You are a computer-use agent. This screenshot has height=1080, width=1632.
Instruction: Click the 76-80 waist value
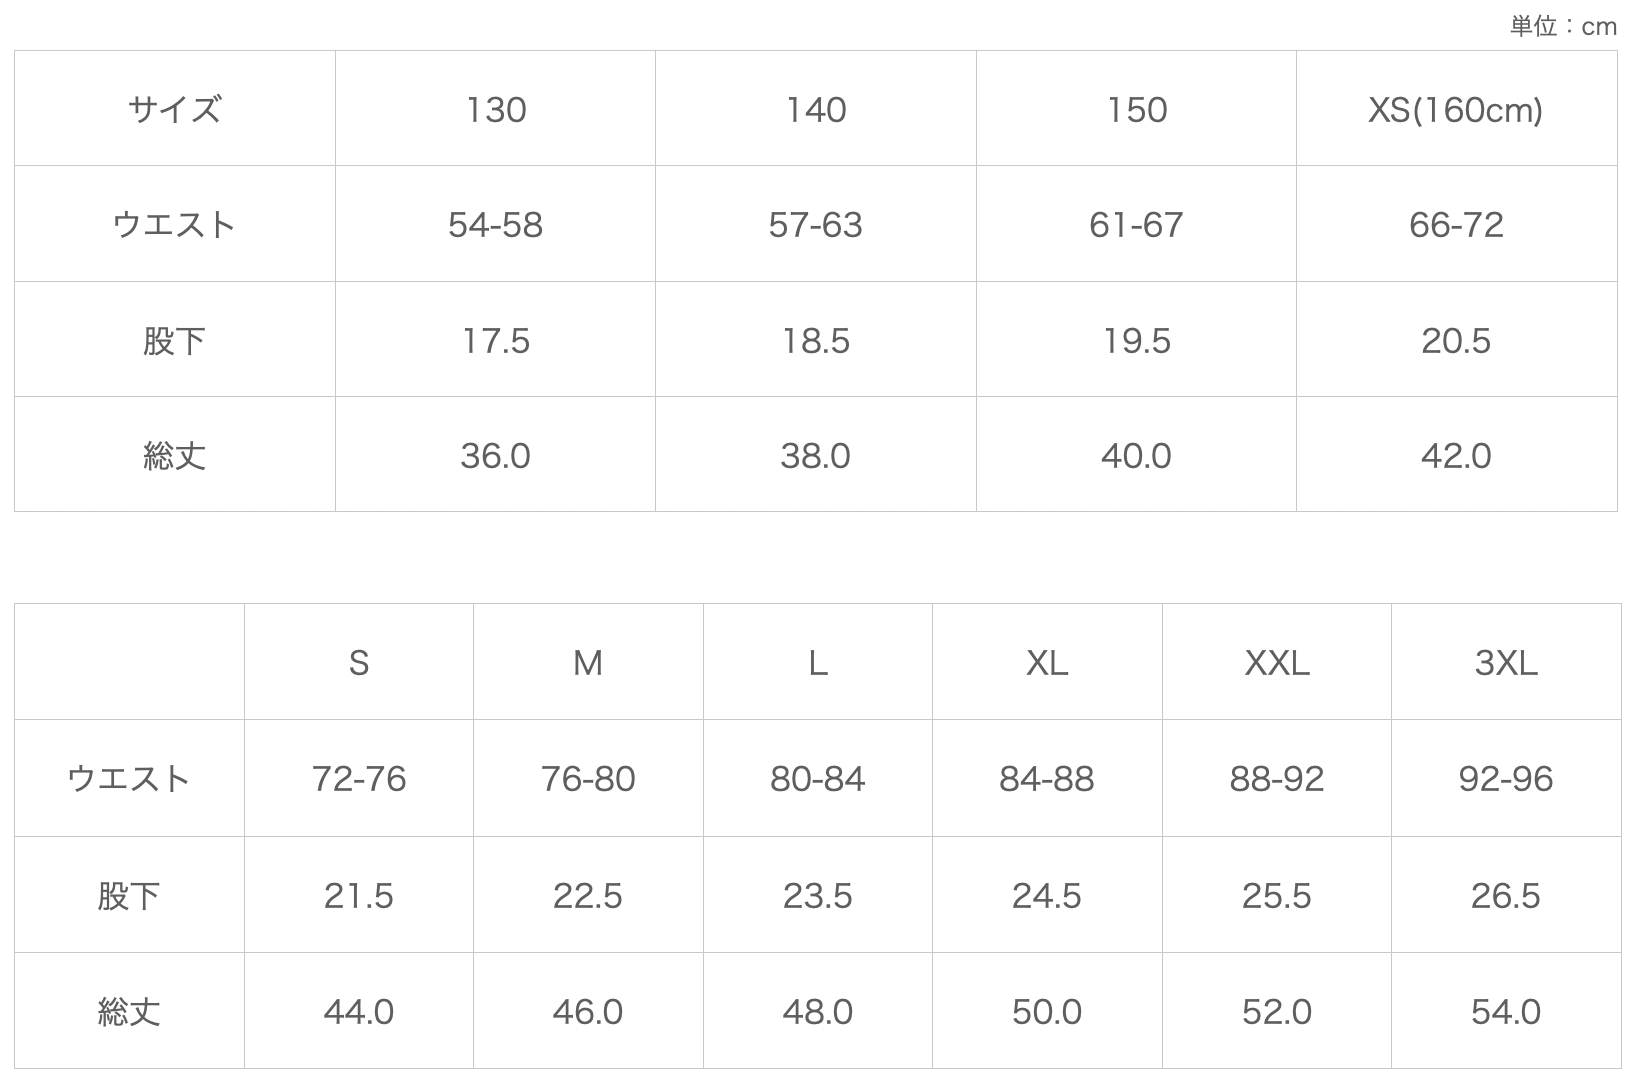click(588, 779)
